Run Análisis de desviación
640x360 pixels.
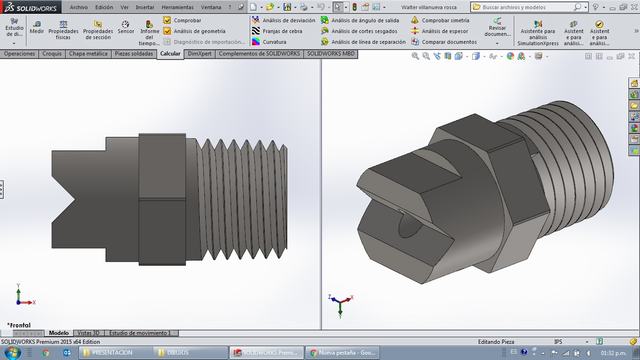pos(283,20)
